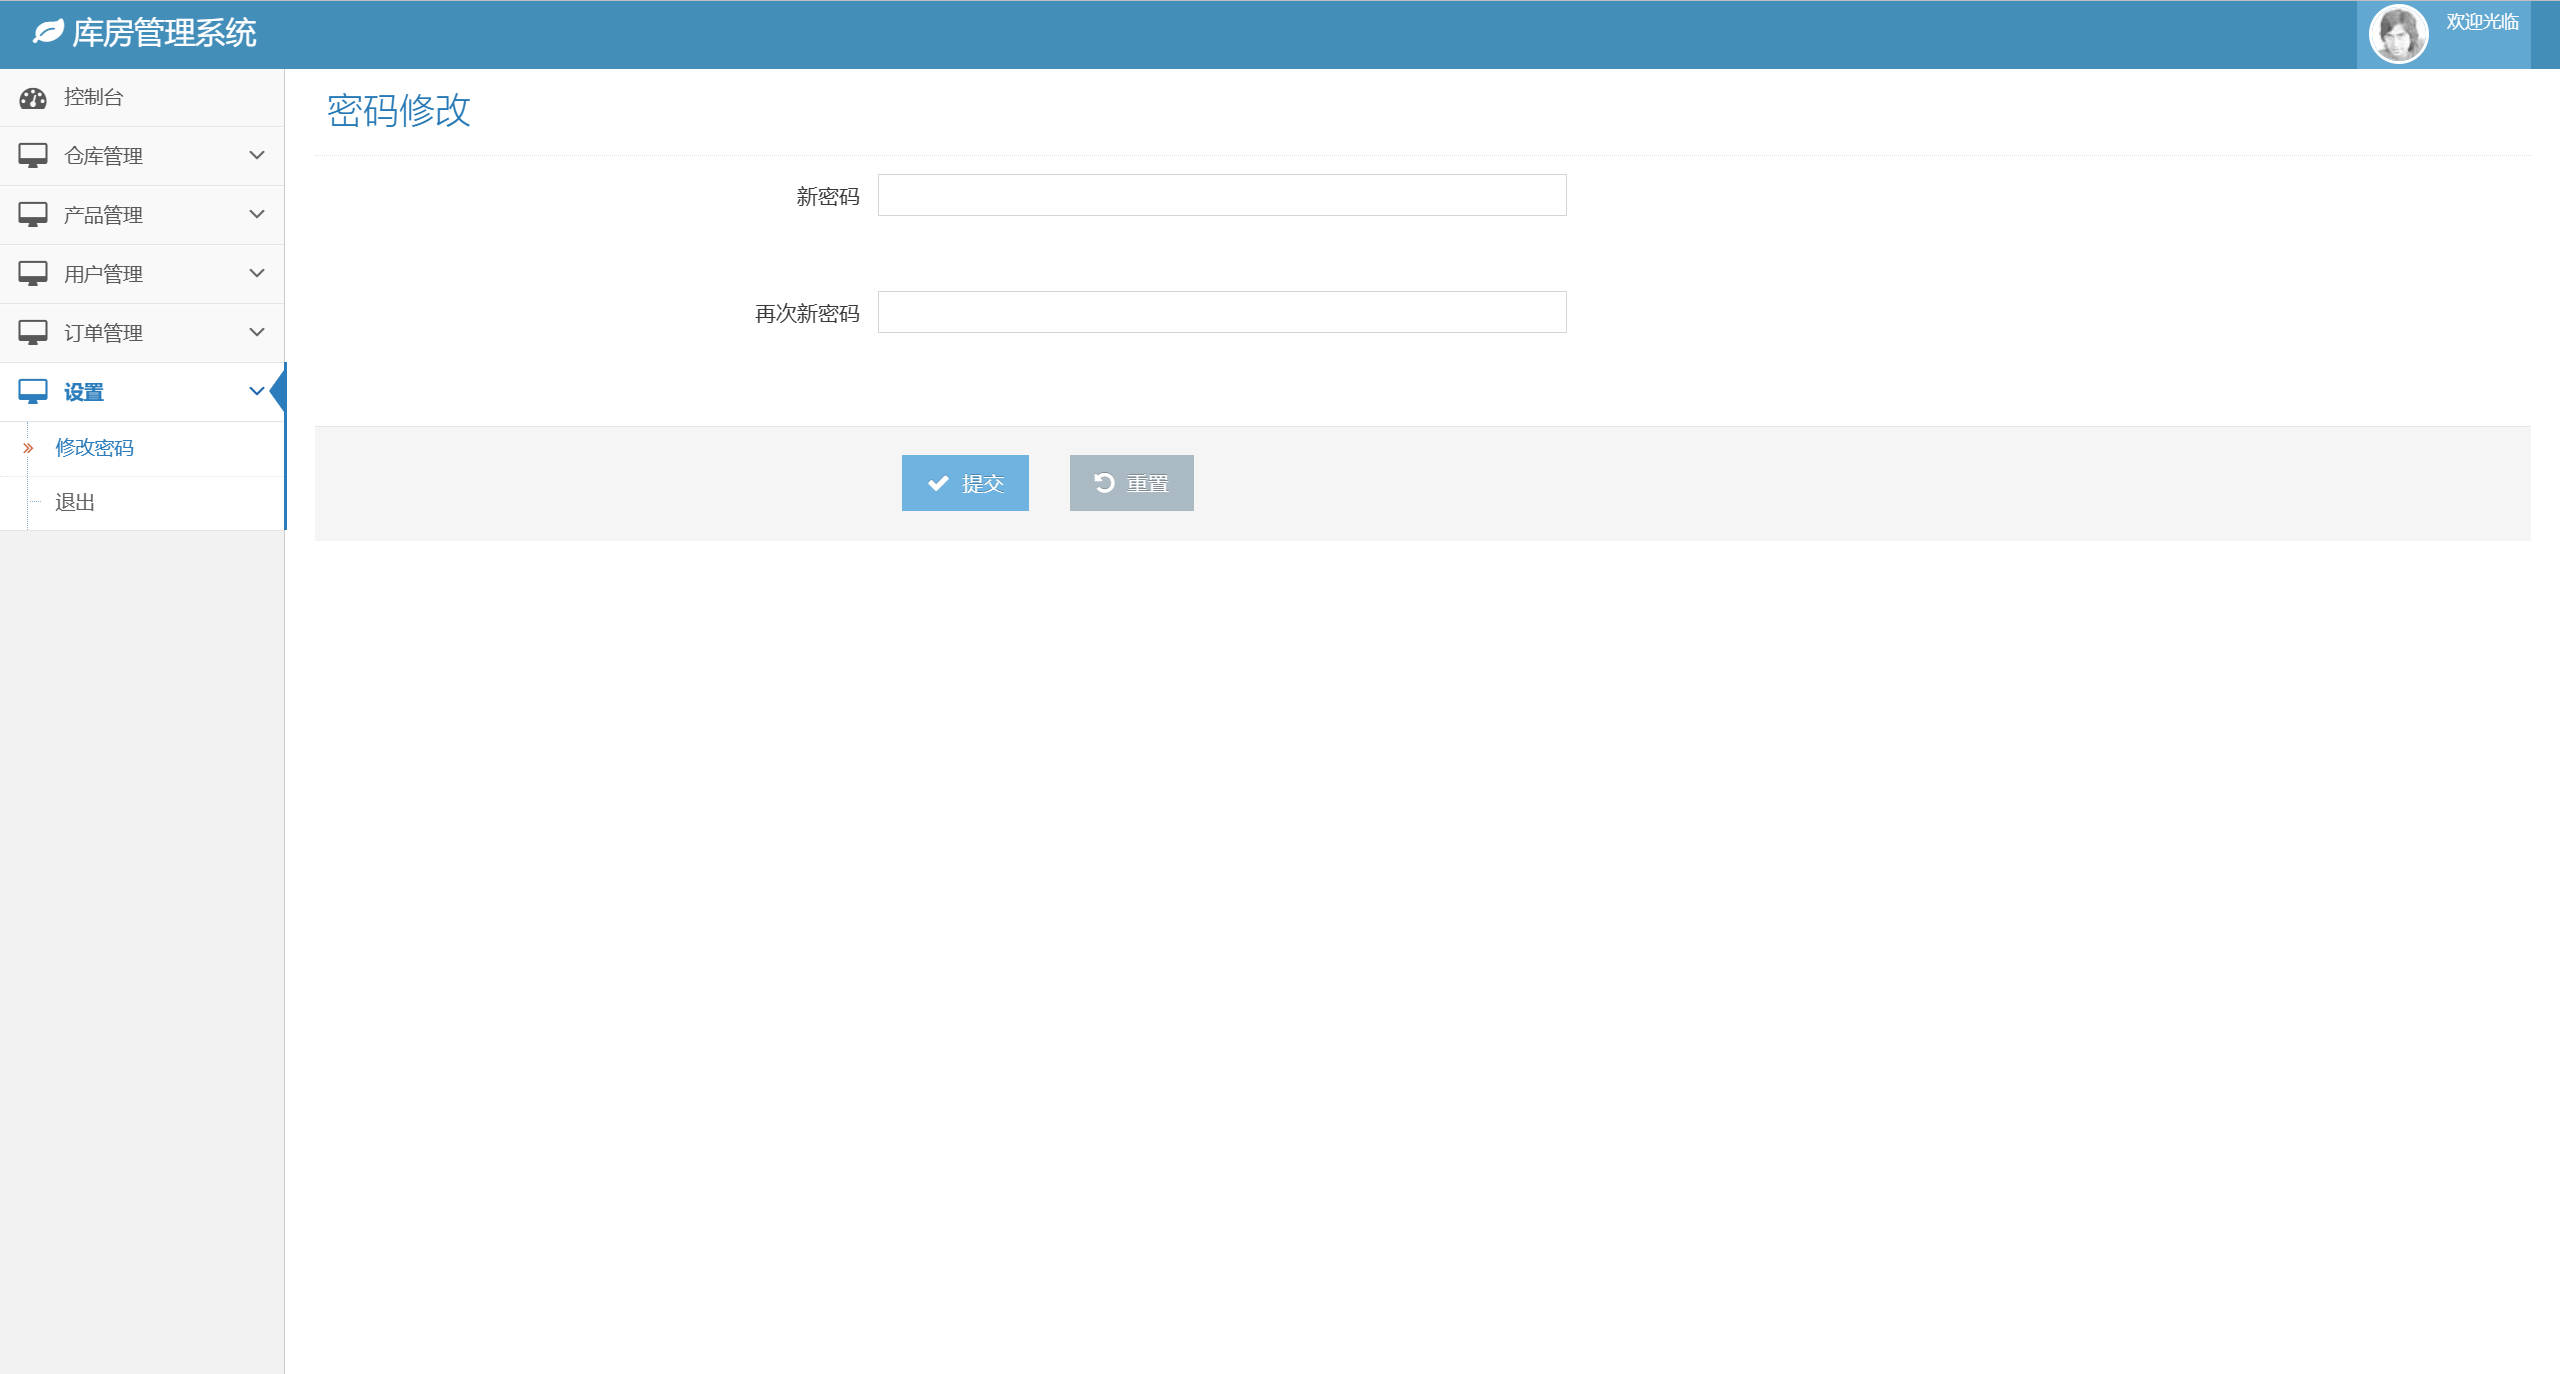Focus the 新密码 input field
This screenshot has height=1374, width=2560.
point(1221,196)
